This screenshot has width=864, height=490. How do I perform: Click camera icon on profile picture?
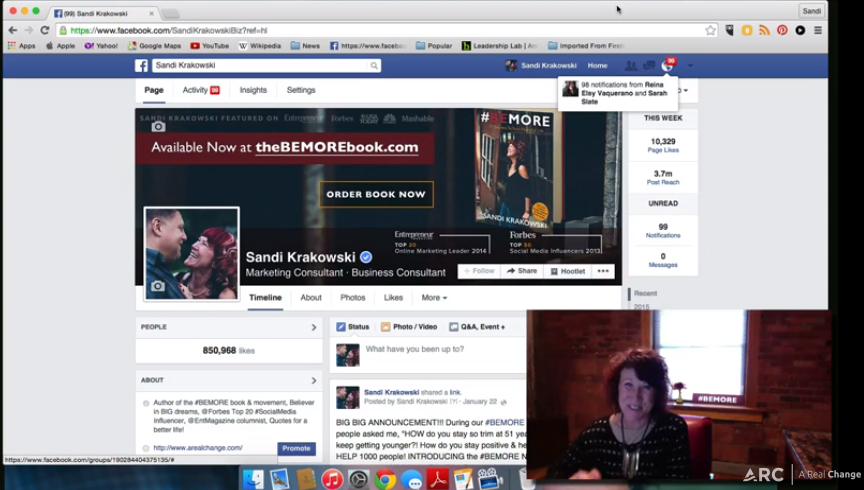(x=158, y=286)
